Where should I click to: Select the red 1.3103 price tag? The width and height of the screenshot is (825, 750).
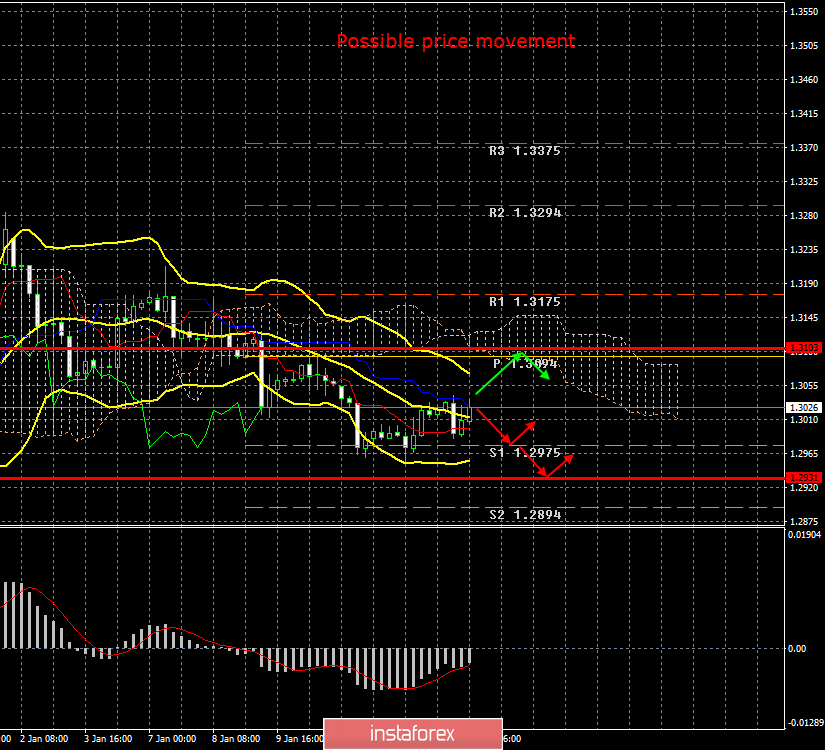[x=803, y=348]
